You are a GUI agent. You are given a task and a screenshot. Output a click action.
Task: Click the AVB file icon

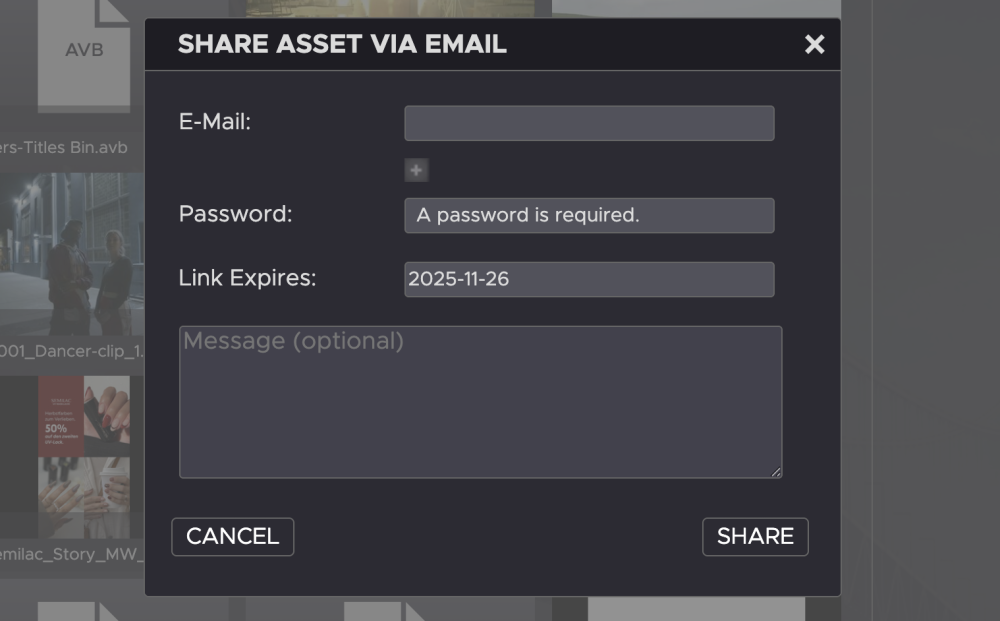(84, 50)
